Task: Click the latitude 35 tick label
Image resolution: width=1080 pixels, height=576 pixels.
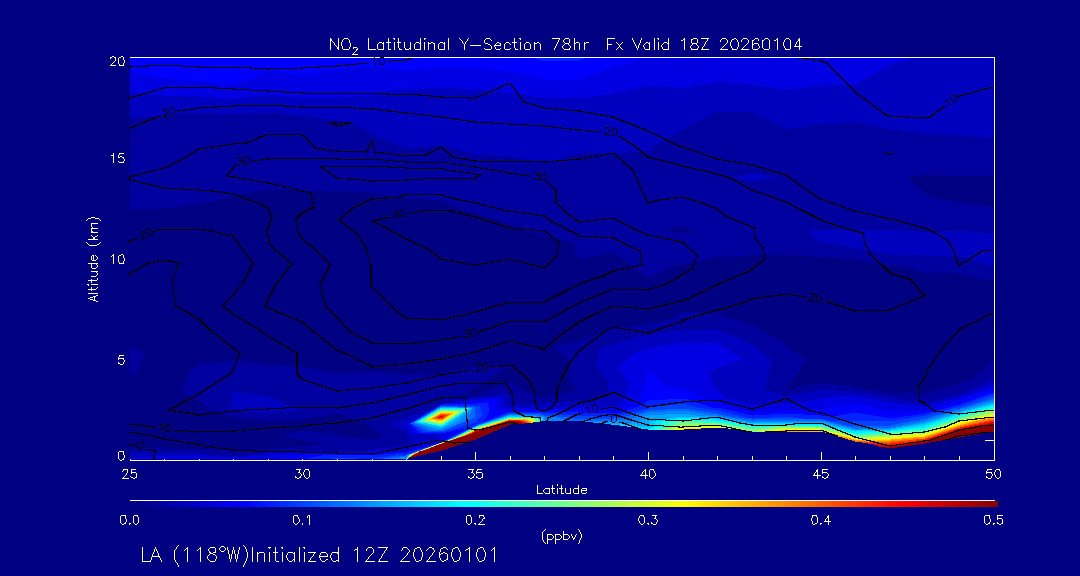Action: tap(475, 473)
